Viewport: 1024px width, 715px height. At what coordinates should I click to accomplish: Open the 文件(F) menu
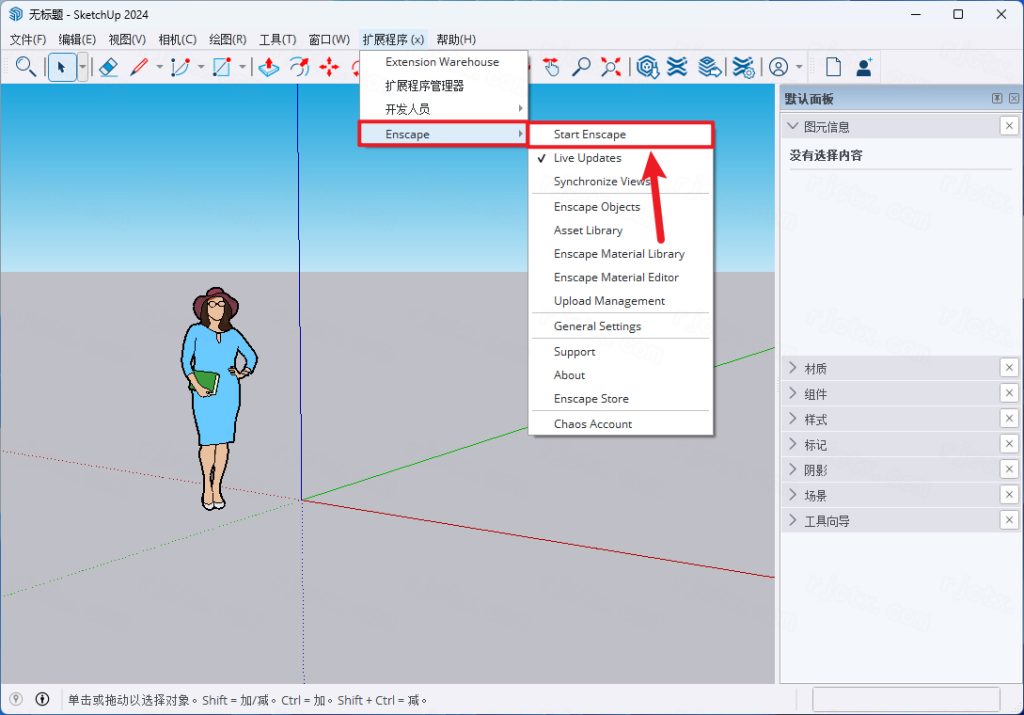pyautogui.click(x=28, y=39)
